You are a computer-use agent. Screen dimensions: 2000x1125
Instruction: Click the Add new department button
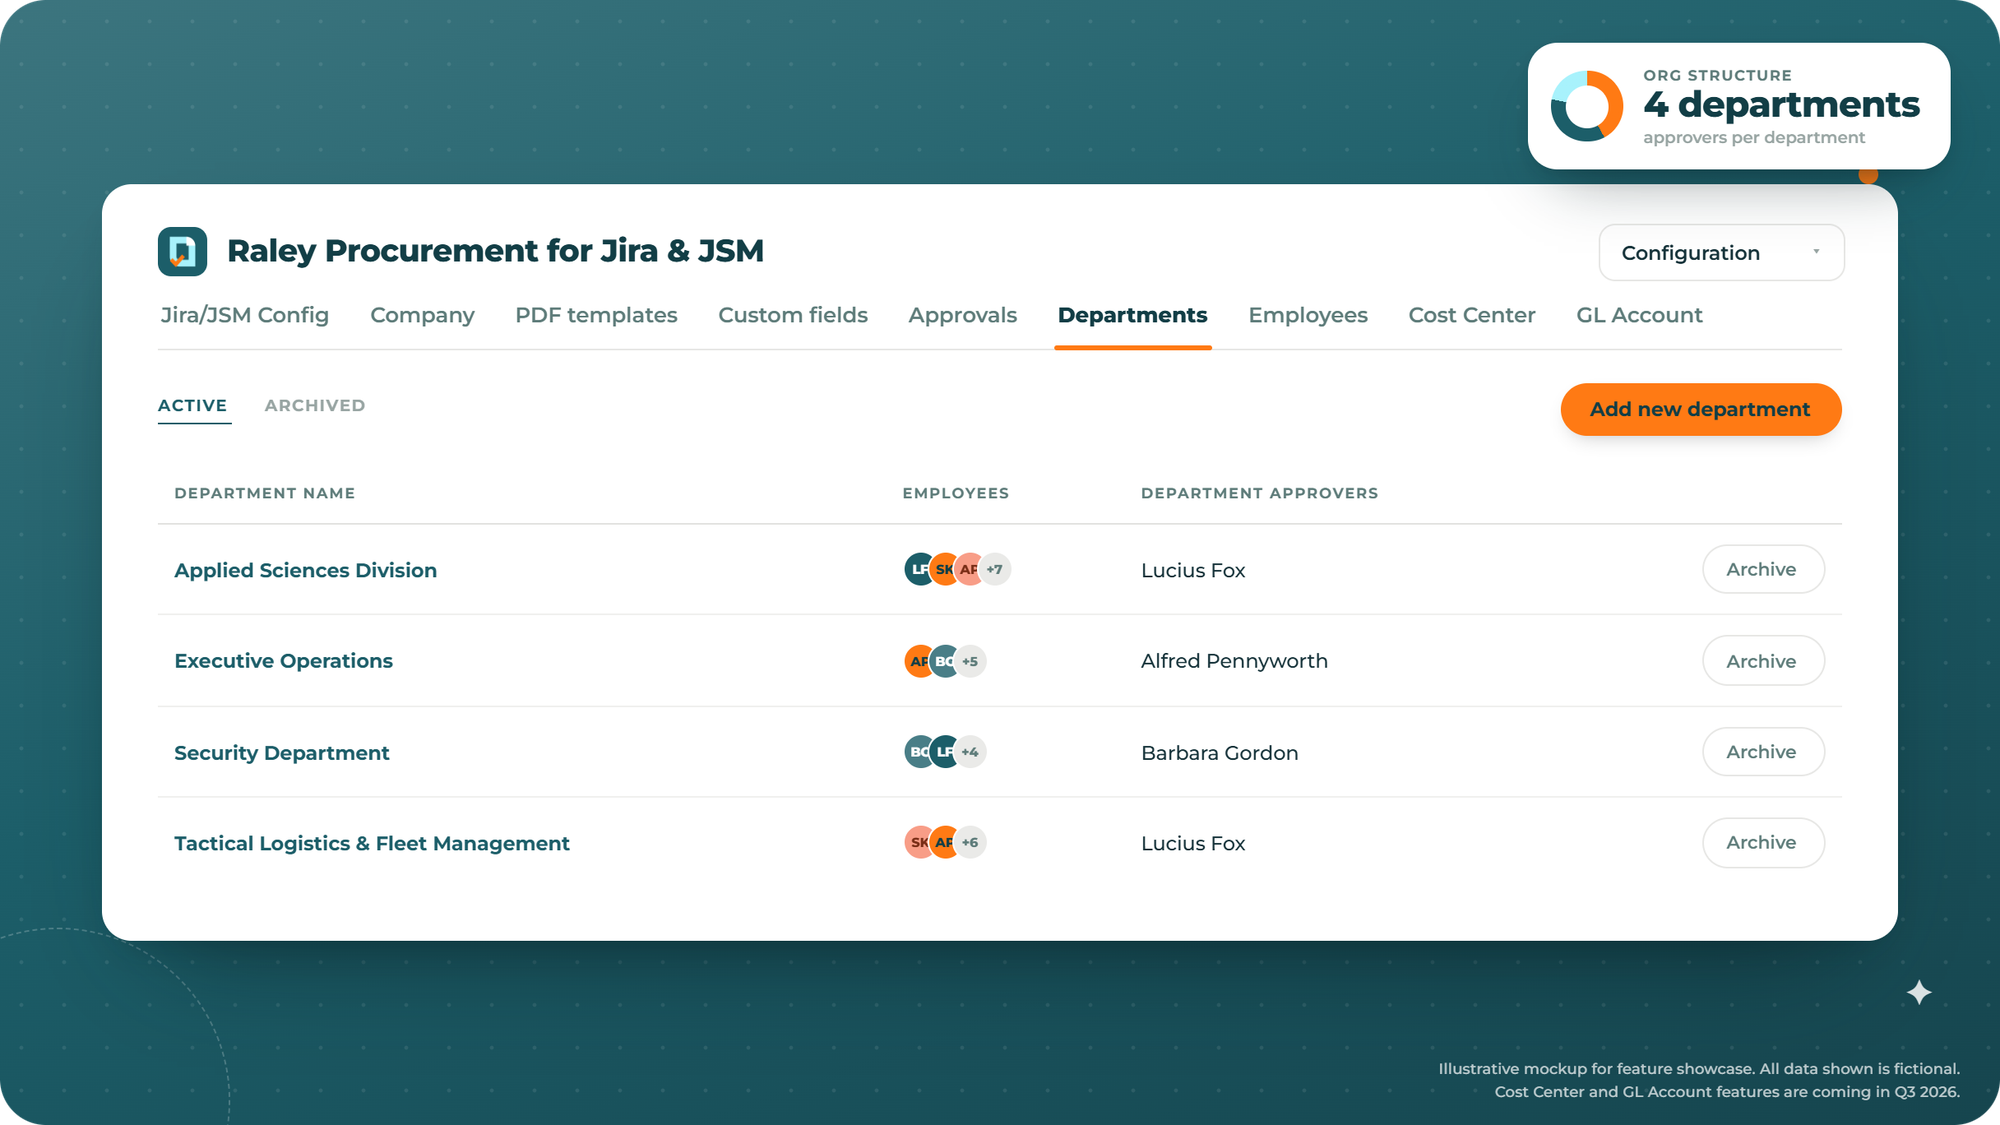click(1701, 409)
